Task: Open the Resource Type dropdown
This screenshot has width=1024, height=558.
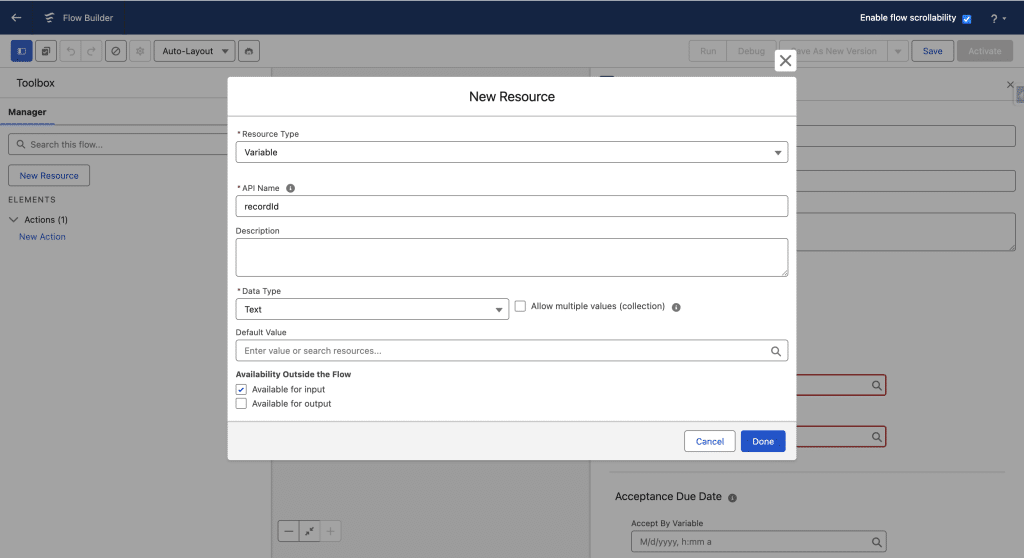Action: tap(511, 152)
